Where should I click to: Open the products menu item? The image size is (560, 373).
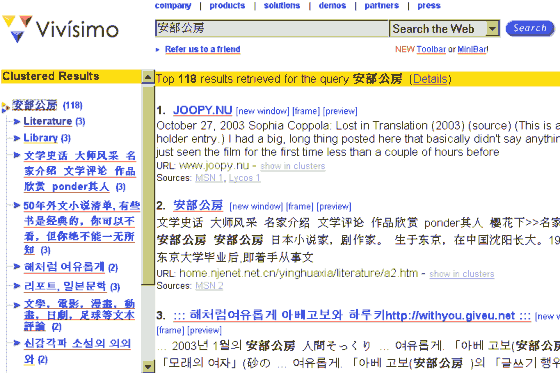coord(227,5)
